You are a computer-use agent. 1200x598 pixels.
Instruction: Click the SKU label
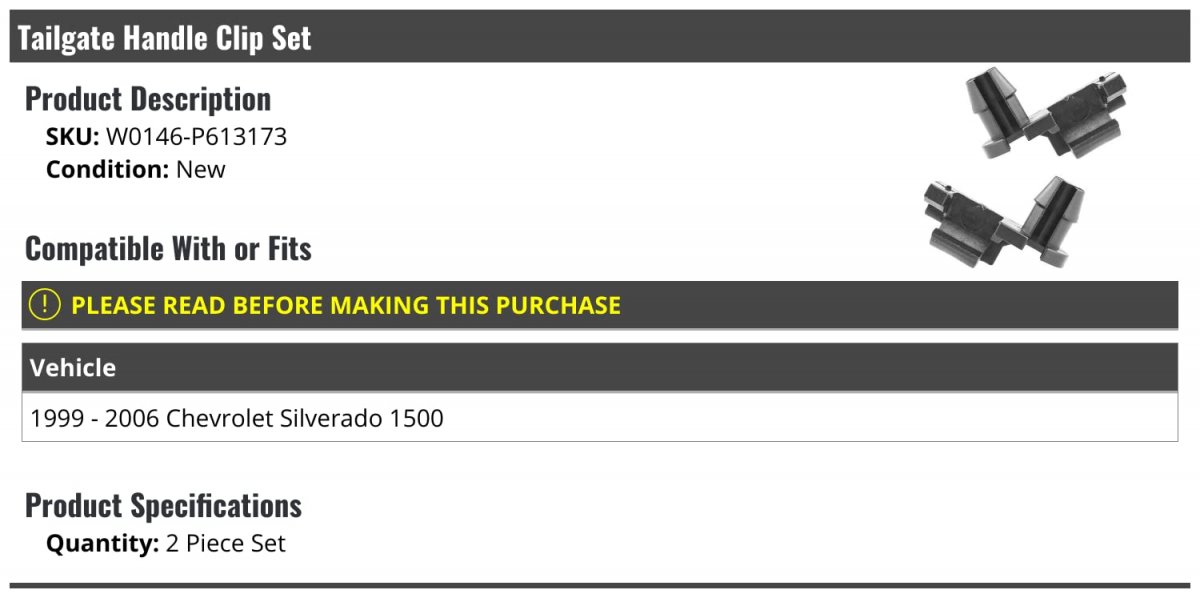[73, 137]
